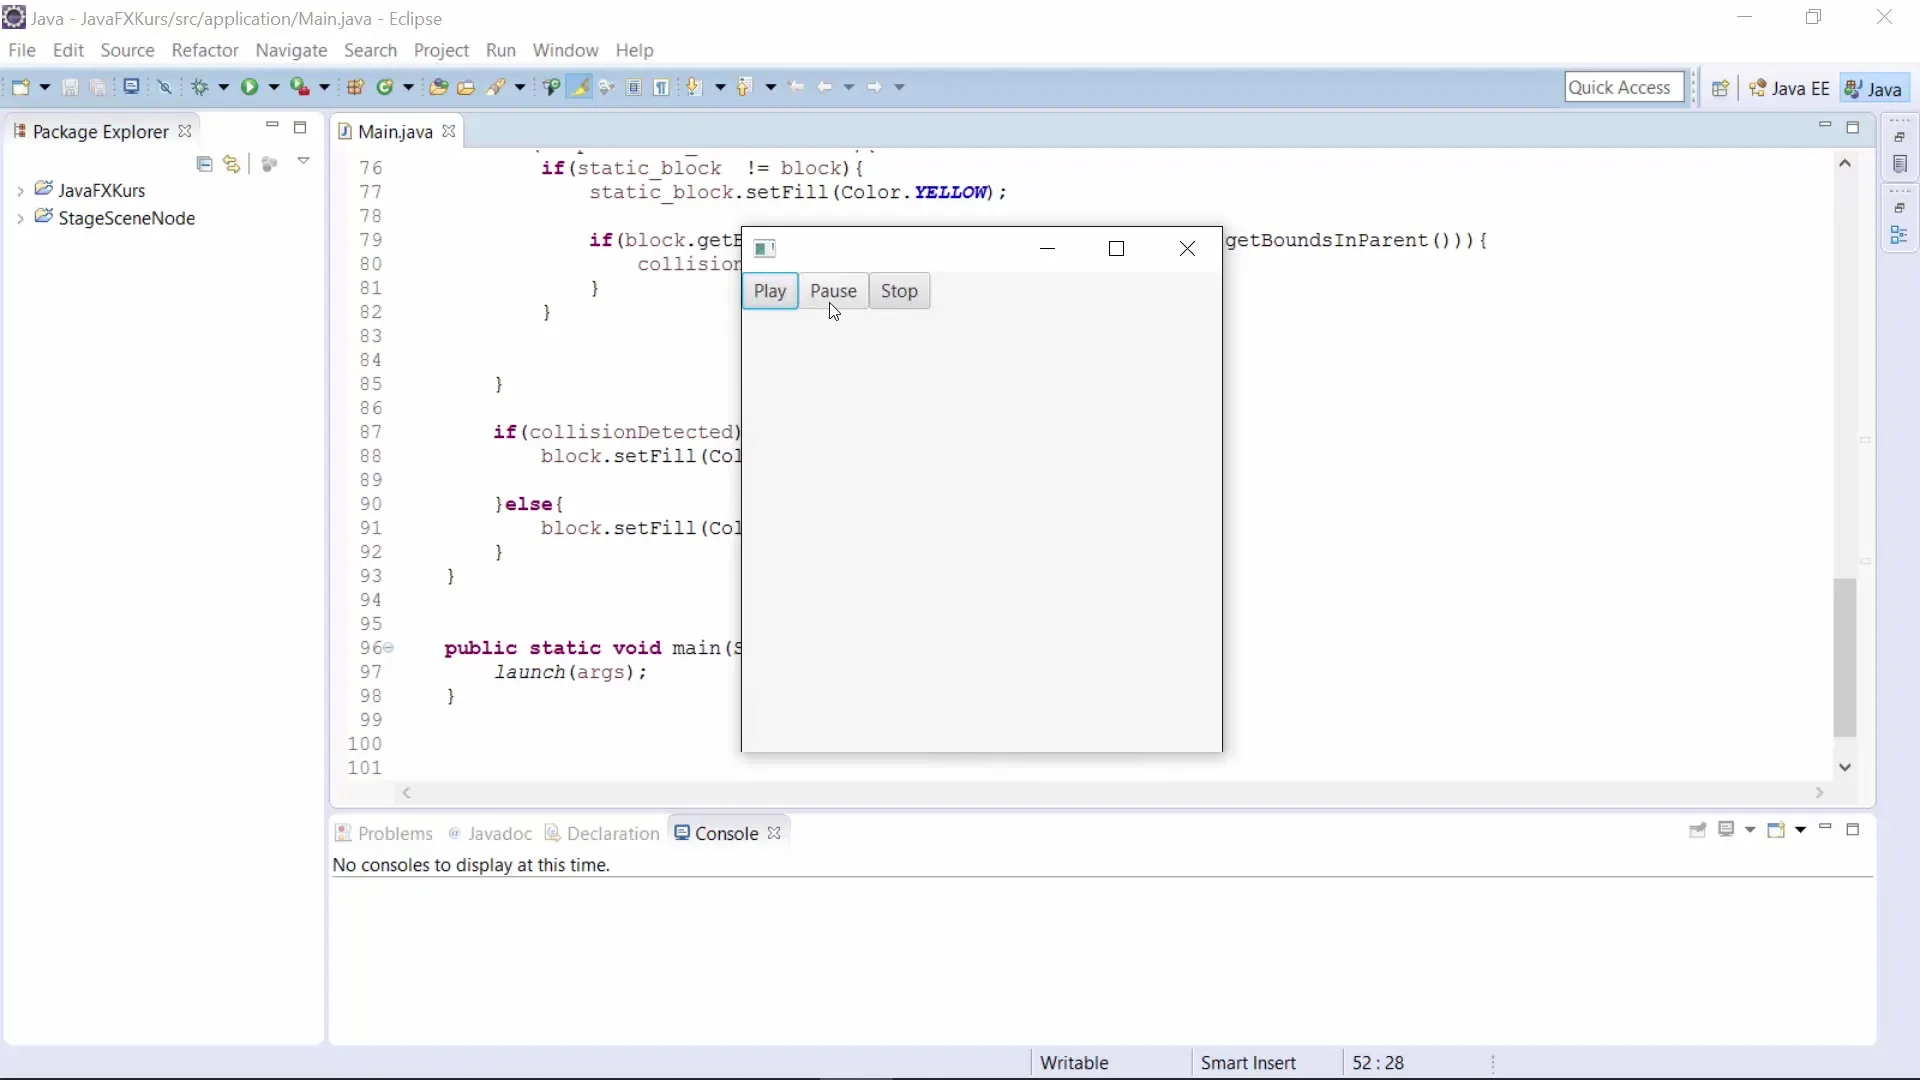This screenshot has height=1080, width=1920.
Task: Open the Project menu
Action: pyautogui.click(x=441, y=50)
